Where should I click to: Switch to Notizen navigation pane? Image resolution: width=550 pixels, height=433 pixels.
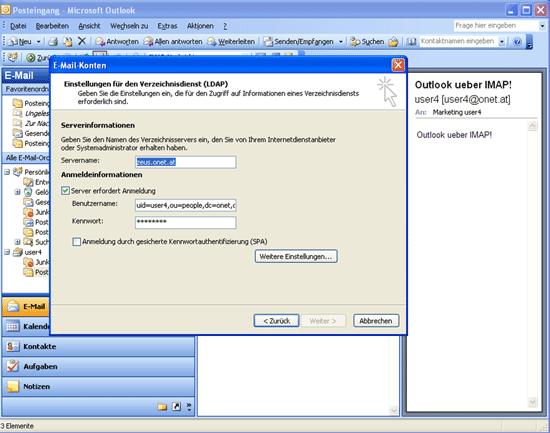[x=98, y=386]
